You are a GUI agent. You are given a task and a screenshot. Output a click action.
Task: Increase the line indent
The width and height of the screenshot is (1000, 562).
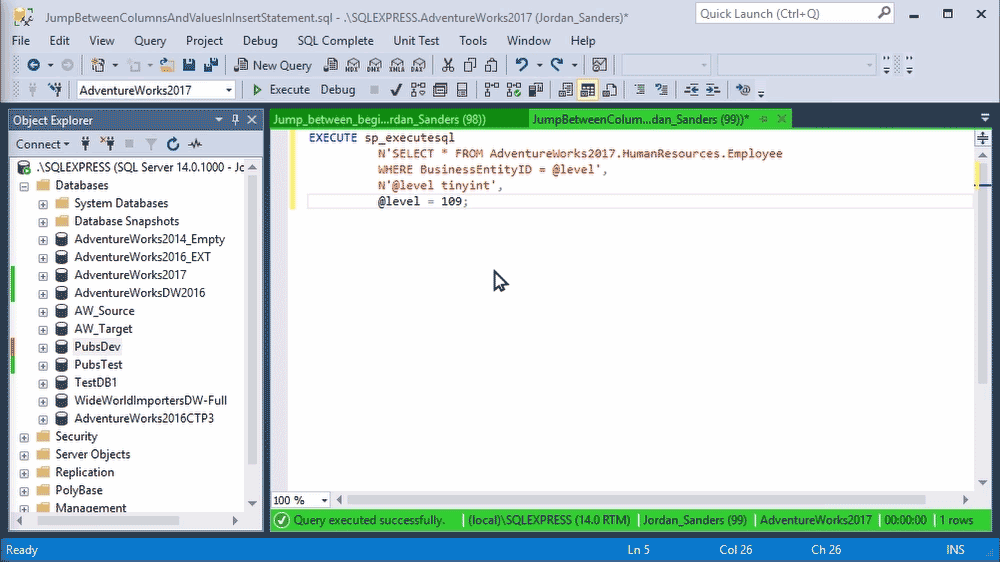713,90
